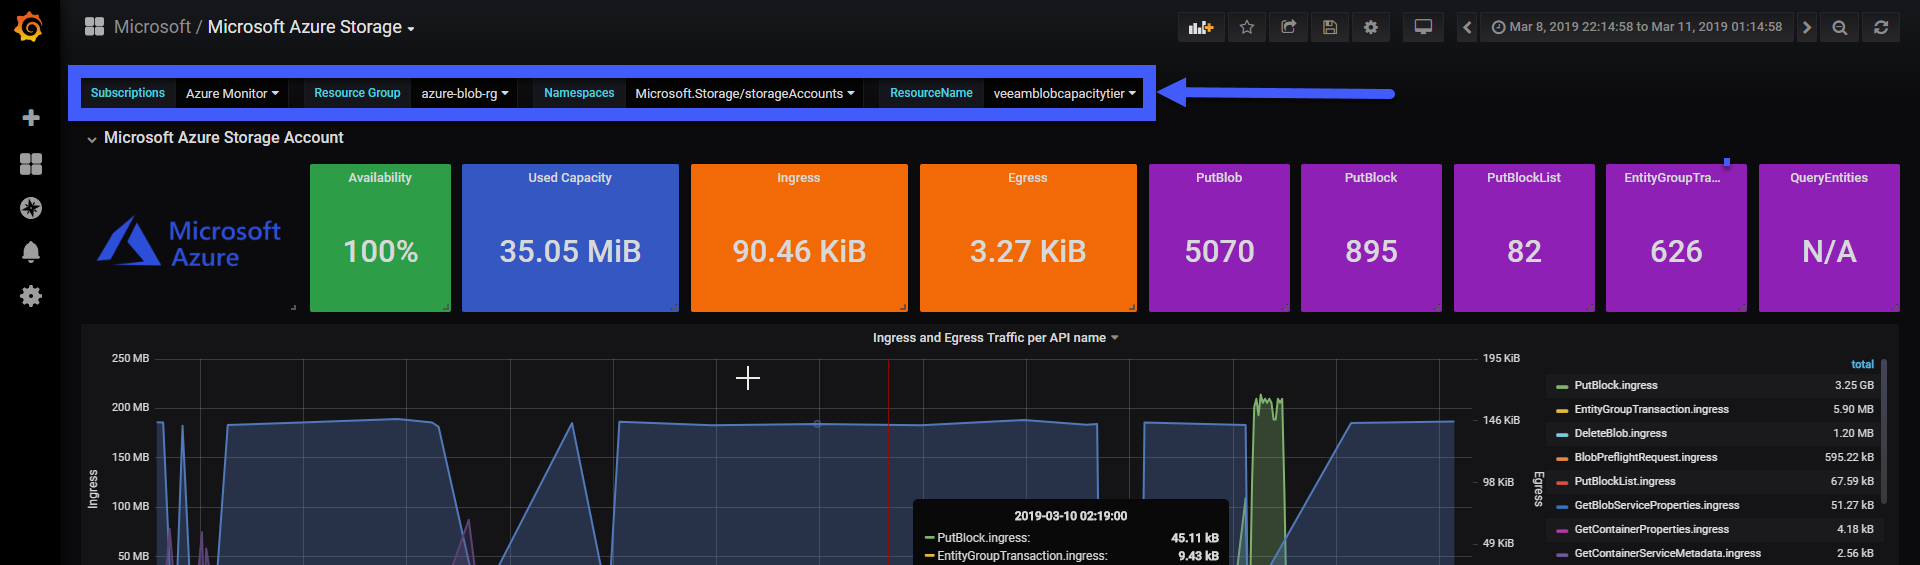This screenshot has width=1920, height=565.
Task: Zoom out the time range
Action: tap(1839, 27)
